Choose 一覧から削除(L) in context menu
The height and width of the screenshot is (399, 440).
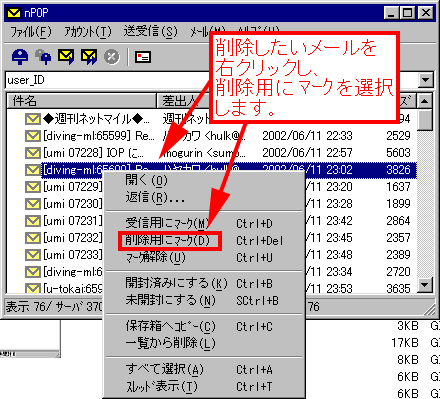pos(204,343)
